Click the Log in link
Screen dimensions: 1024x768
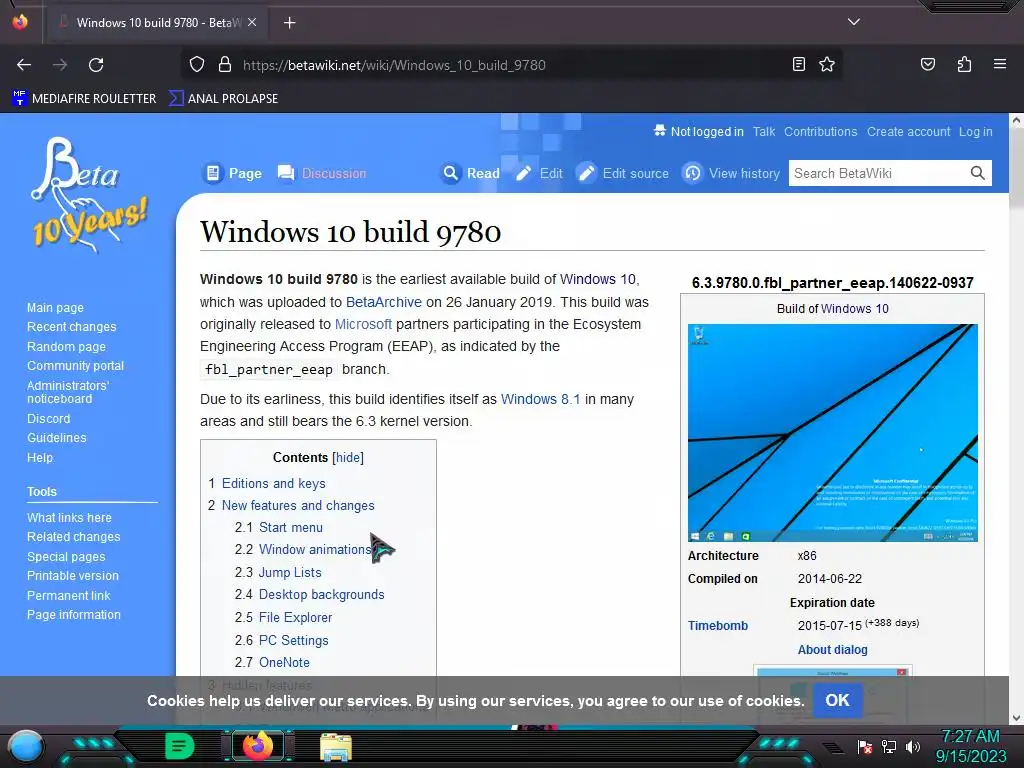(x=975, y=132)
